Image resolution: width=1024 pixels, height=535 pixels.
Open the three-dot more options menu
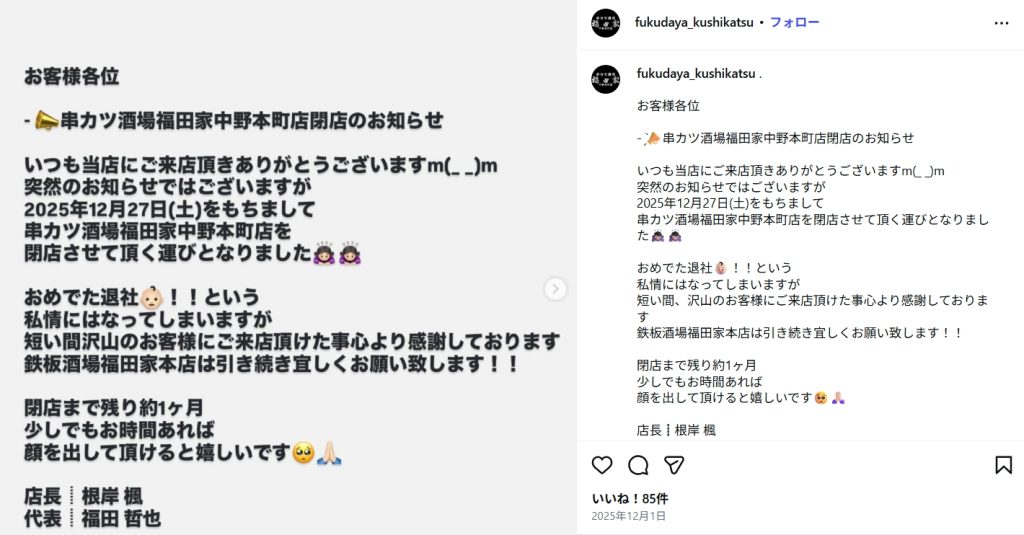pos(1001,23)
